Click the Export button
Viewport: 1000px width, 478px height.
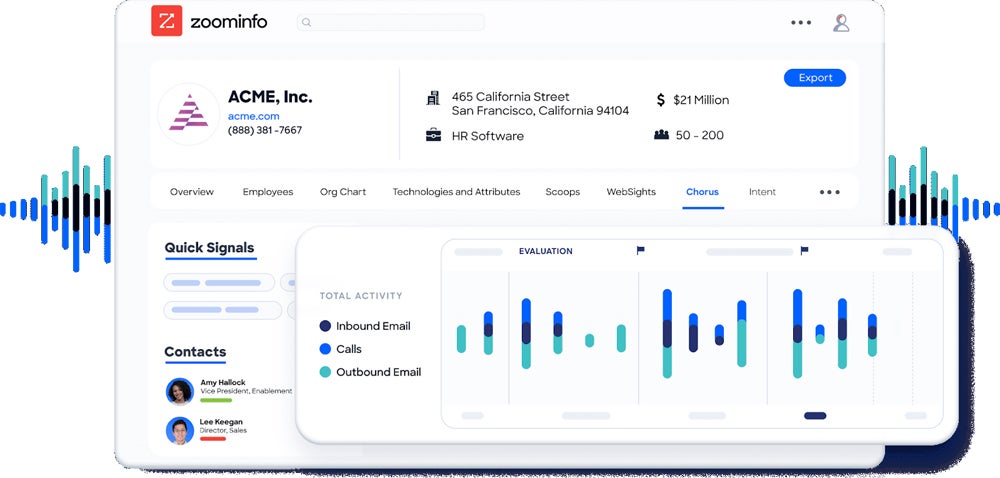[x=815, y=78]
